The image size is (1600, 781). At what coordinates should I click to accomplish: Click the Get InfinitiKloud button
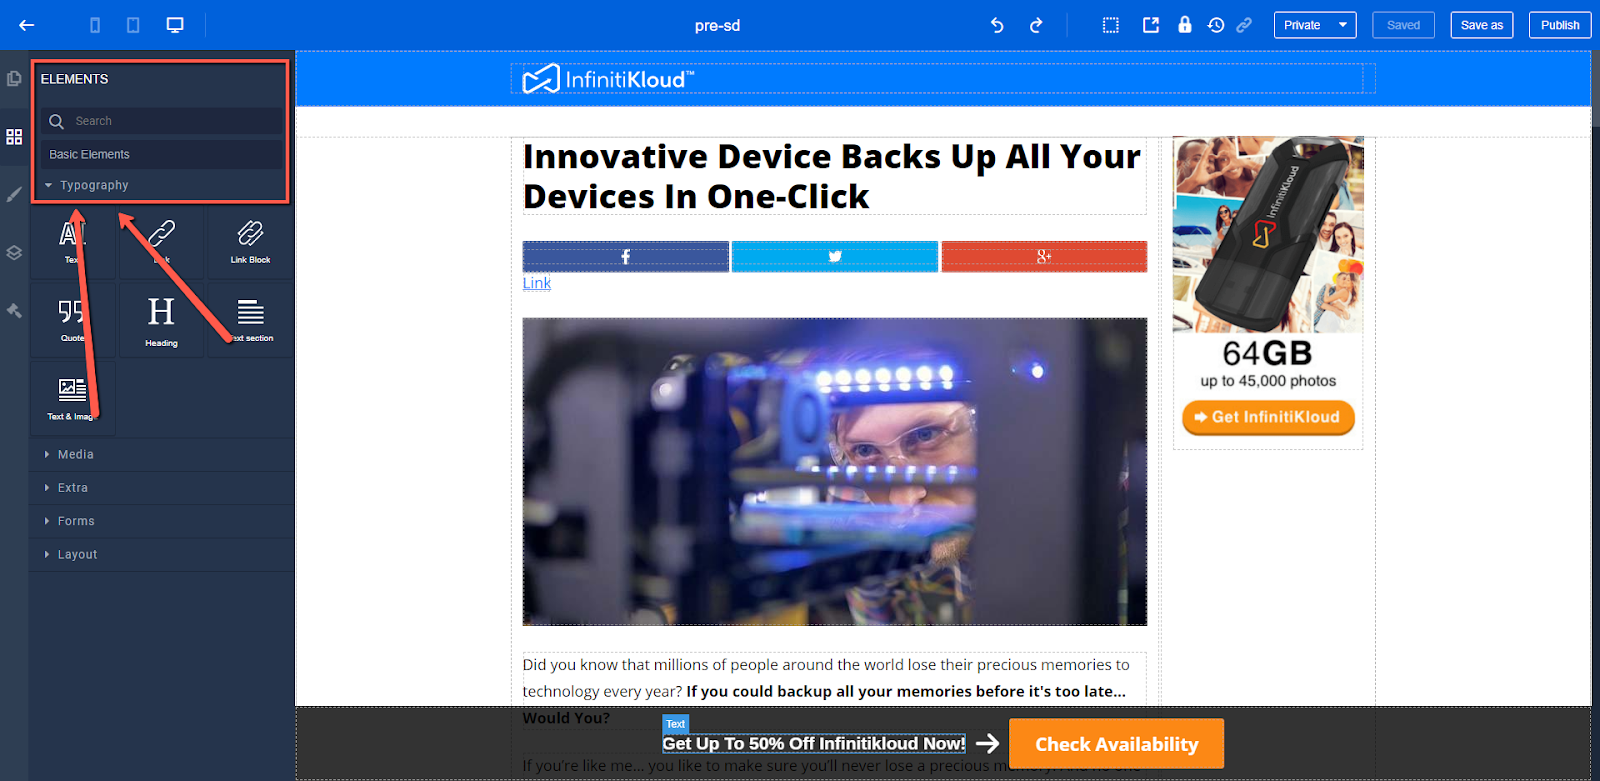tap(1268, 417)
